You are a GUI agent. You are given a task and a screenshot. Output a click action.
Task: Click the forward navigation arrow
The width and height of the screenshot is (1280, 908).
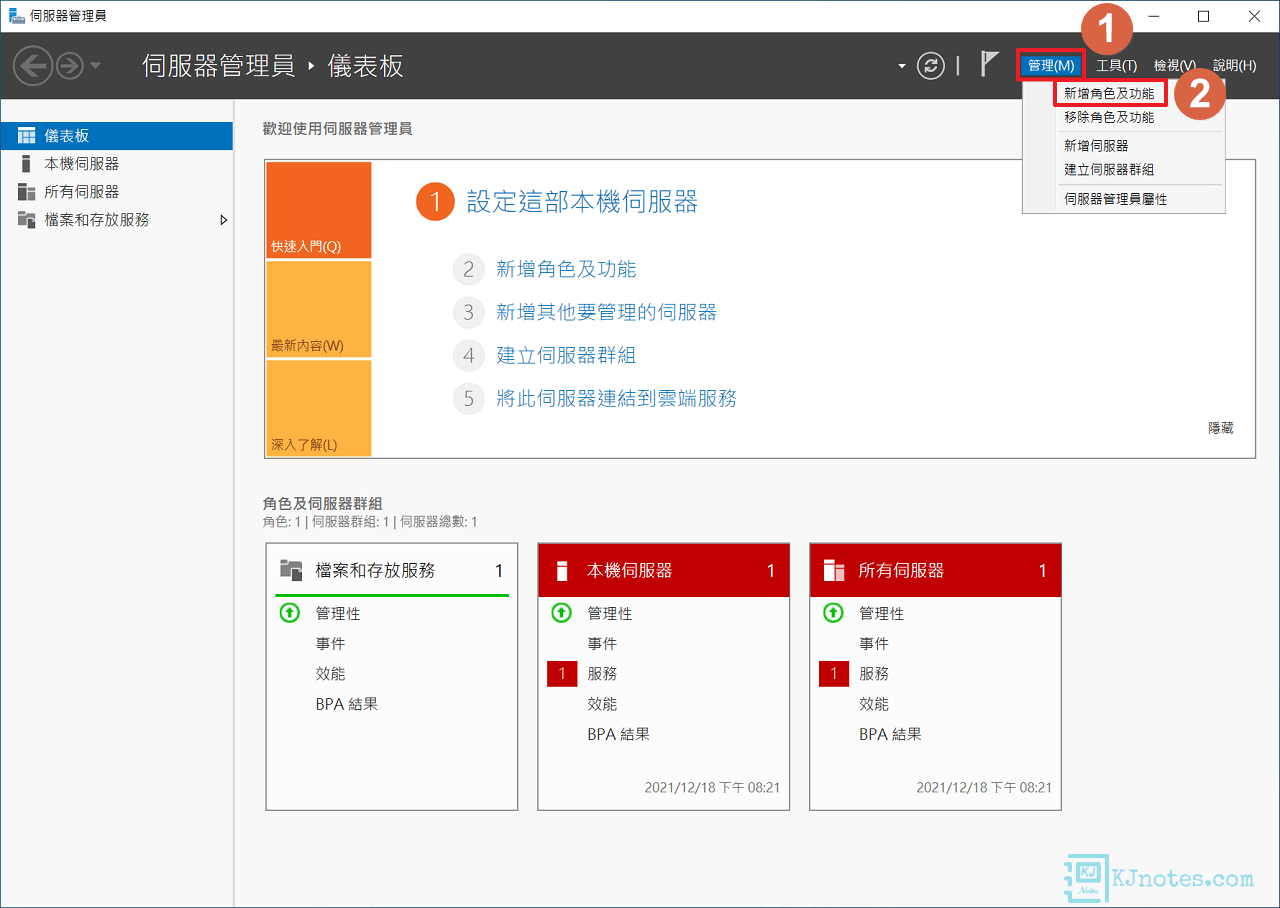pyautogui.click(x=70, y=66)
